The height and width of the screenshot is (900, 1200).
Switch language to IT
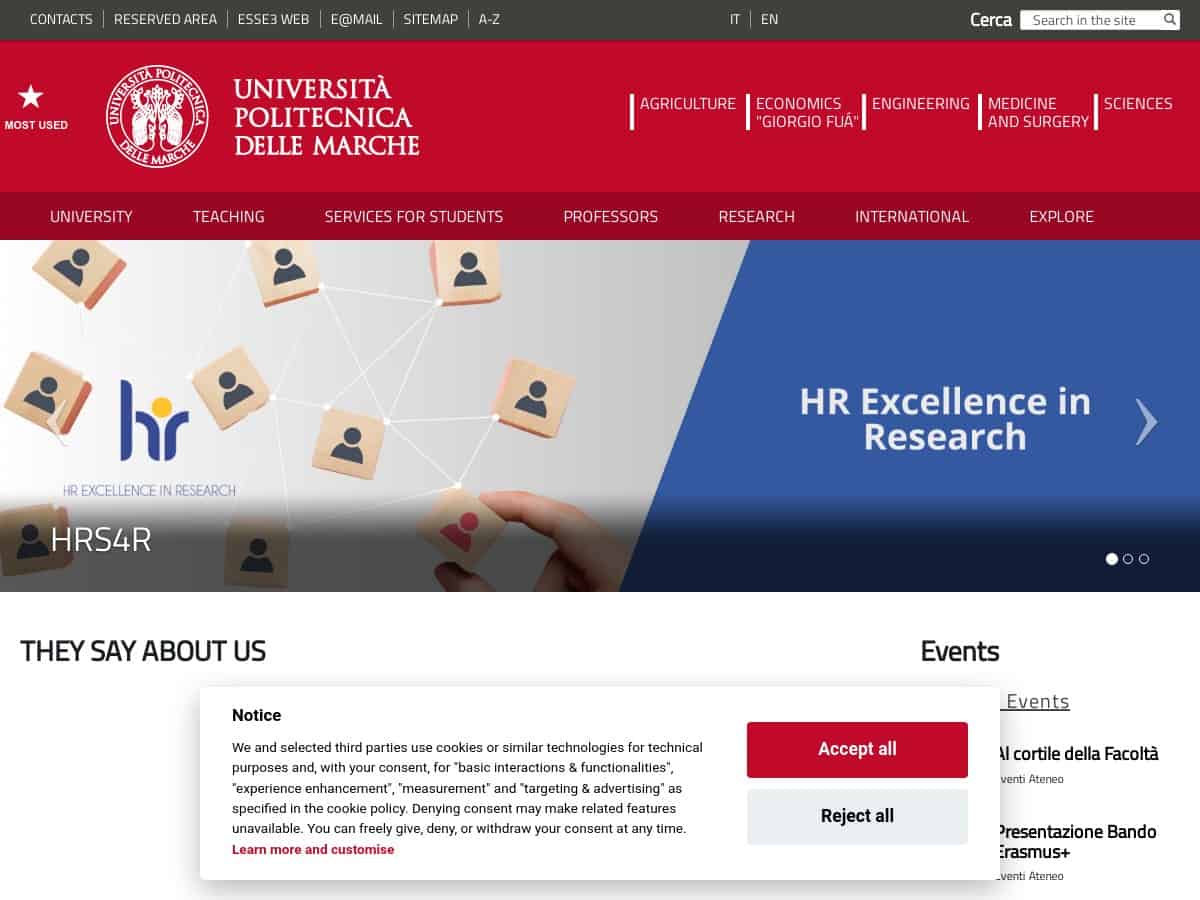click(x=735, y=19)
